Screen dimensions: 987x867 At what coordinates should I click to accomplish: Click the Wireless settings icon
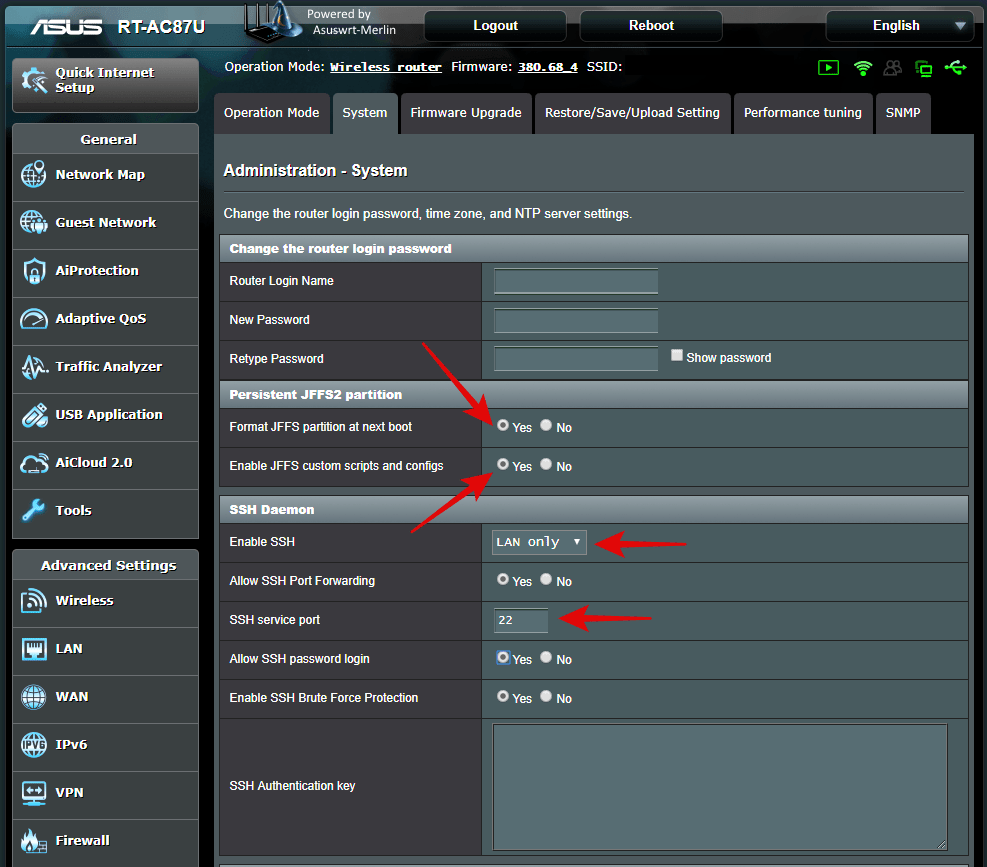coord(33,601)
